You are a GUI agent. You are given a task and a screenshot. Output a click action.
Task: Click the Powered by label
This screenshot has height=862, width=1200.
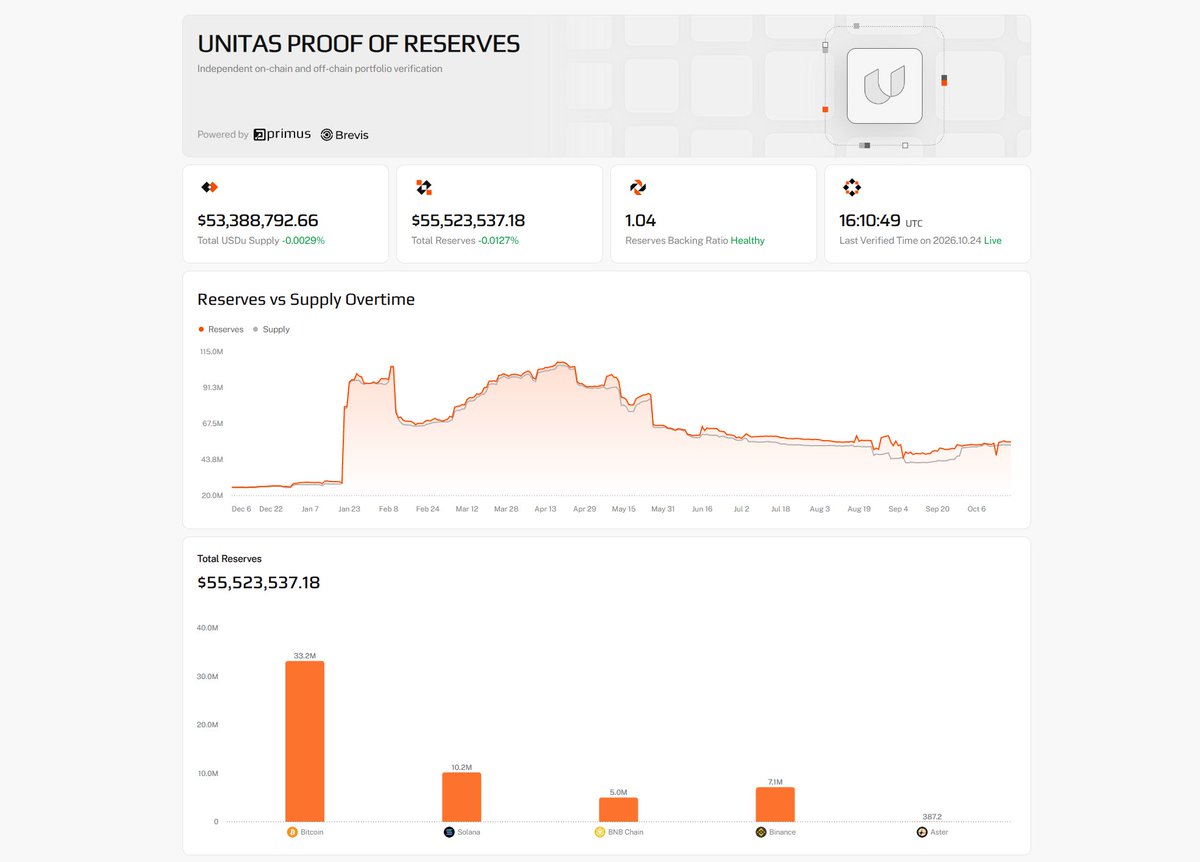coord(223,134)
